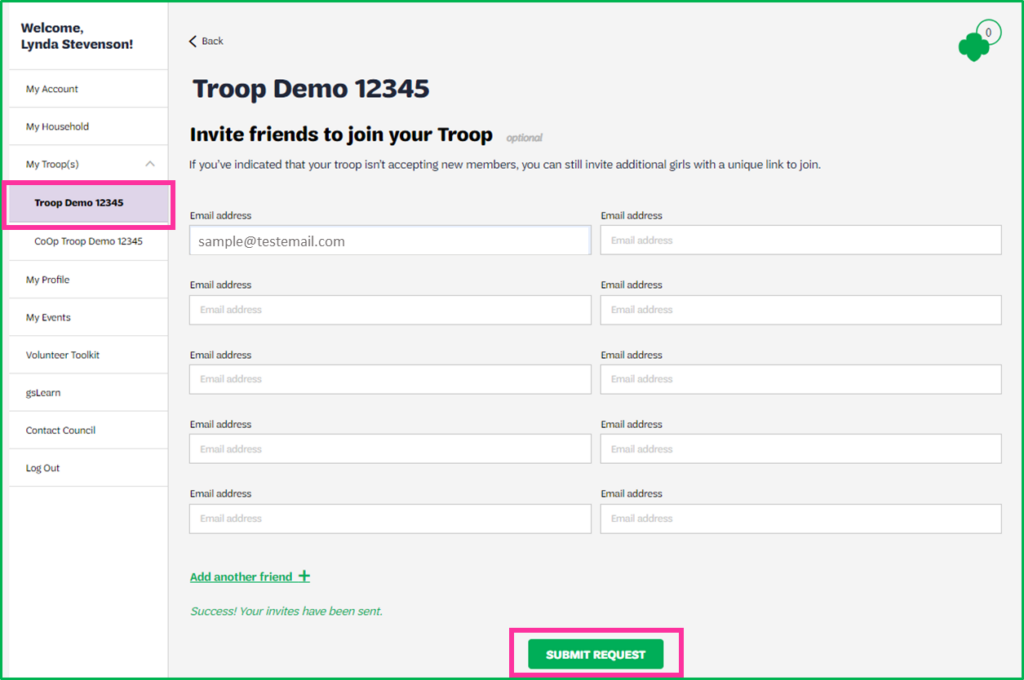Click the 'Invite friends to join your Troop' heading
Image resolution: width=1024 pixels, height=680 pixels.
[x=341, y=135]
